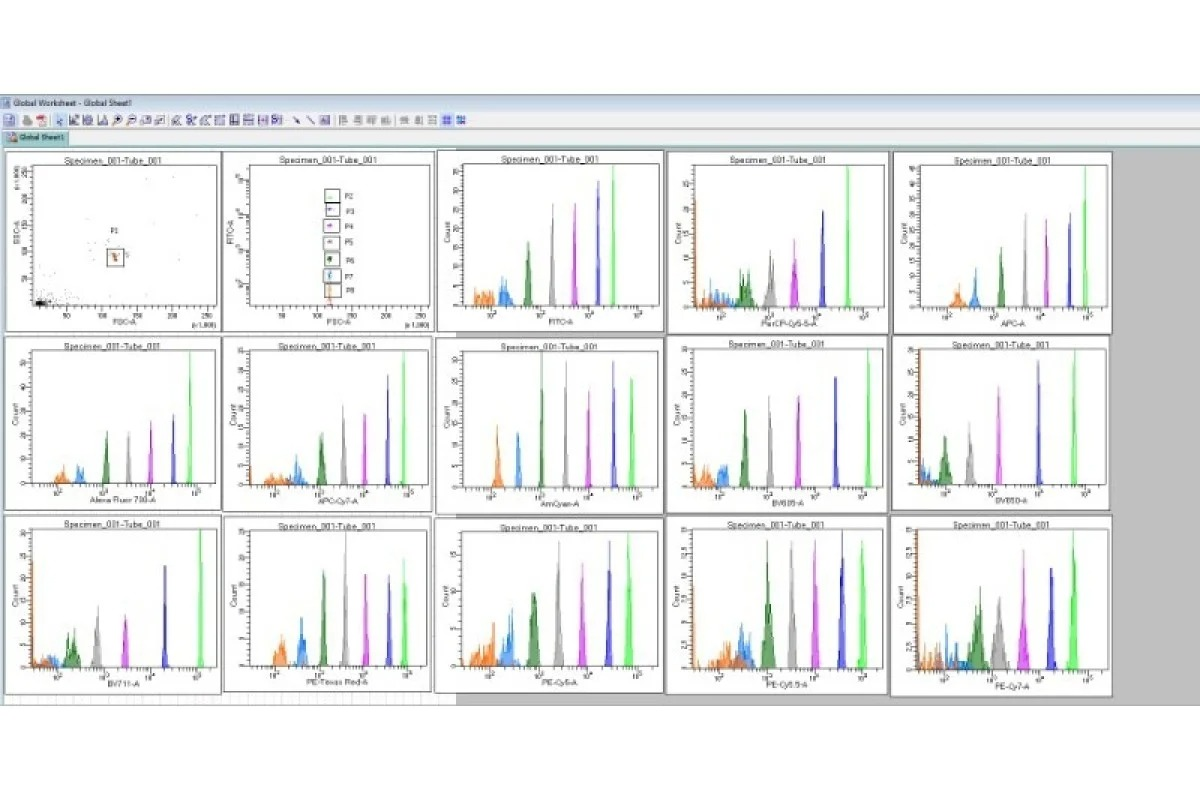
Task: Select the arrow pointer selection tool
Action: [x=60, y=120]
